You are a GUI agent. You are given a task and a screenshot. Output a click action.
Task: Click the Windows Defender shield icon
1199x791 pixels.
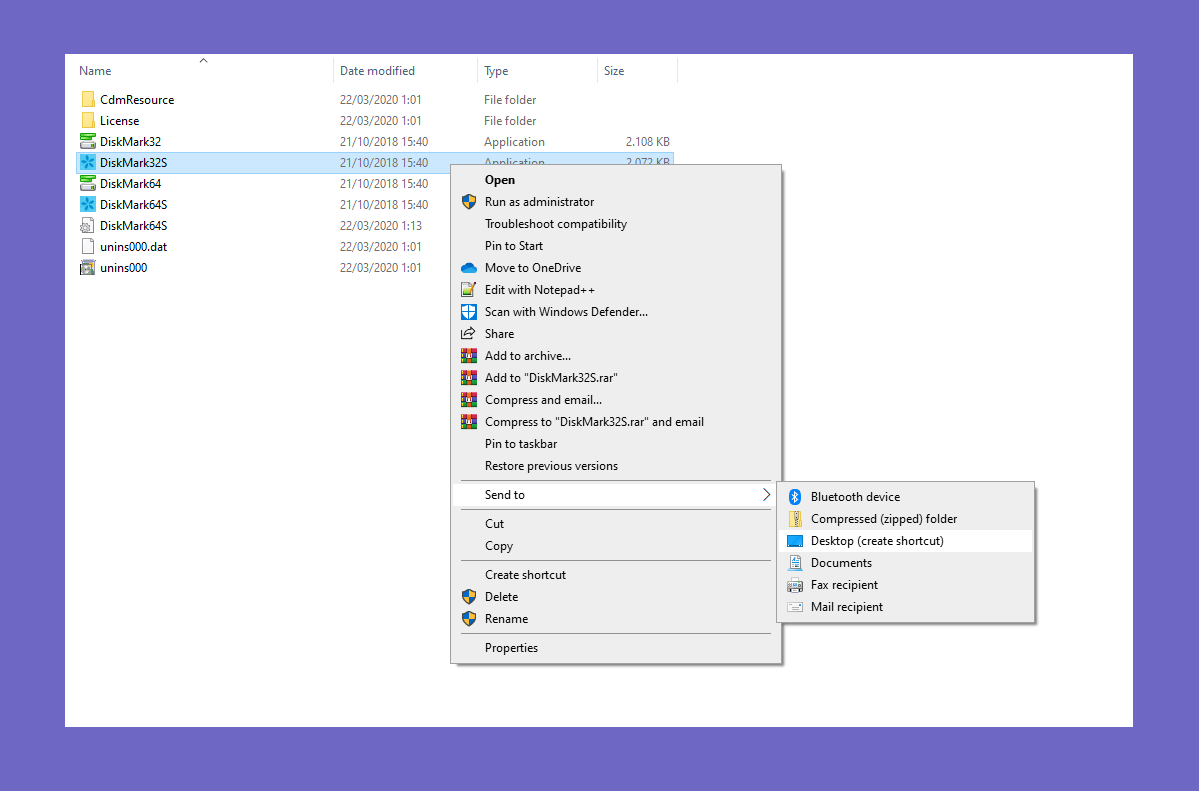[469, 312]
